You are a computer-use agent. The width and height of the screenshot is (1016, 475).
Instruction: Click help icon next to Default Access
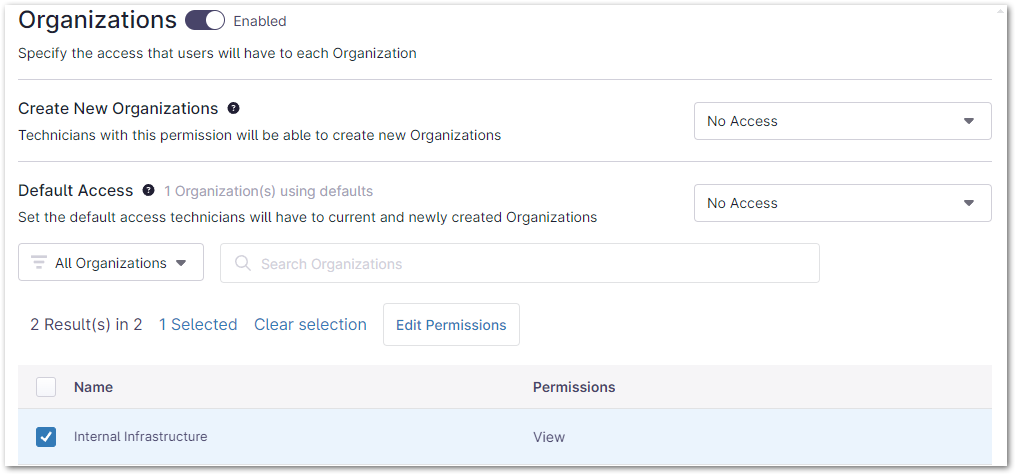click(x=148, y=190)
